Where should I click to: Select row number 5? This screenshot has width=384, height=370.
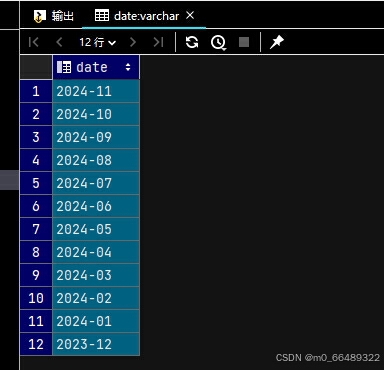click(x=36, y=183)
